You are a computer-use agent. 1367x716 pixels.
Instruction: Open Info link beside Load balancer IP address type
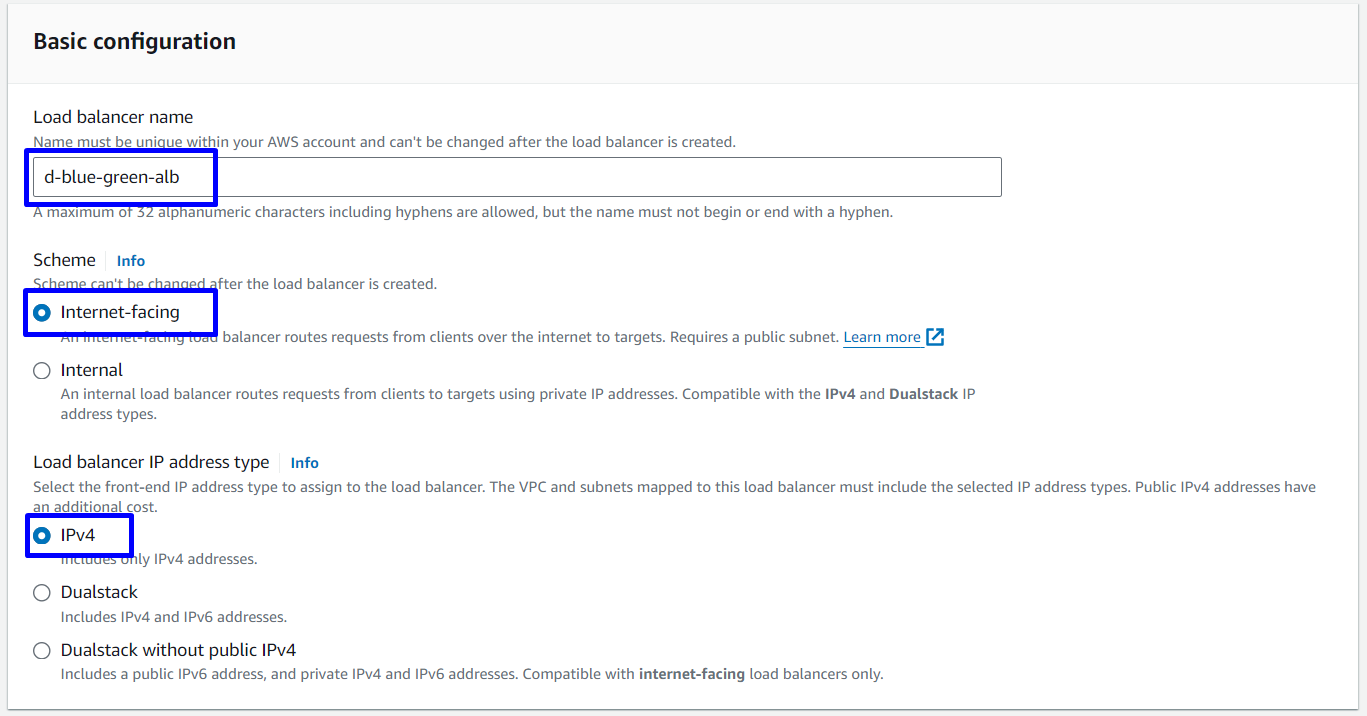(x=304, y=463)
